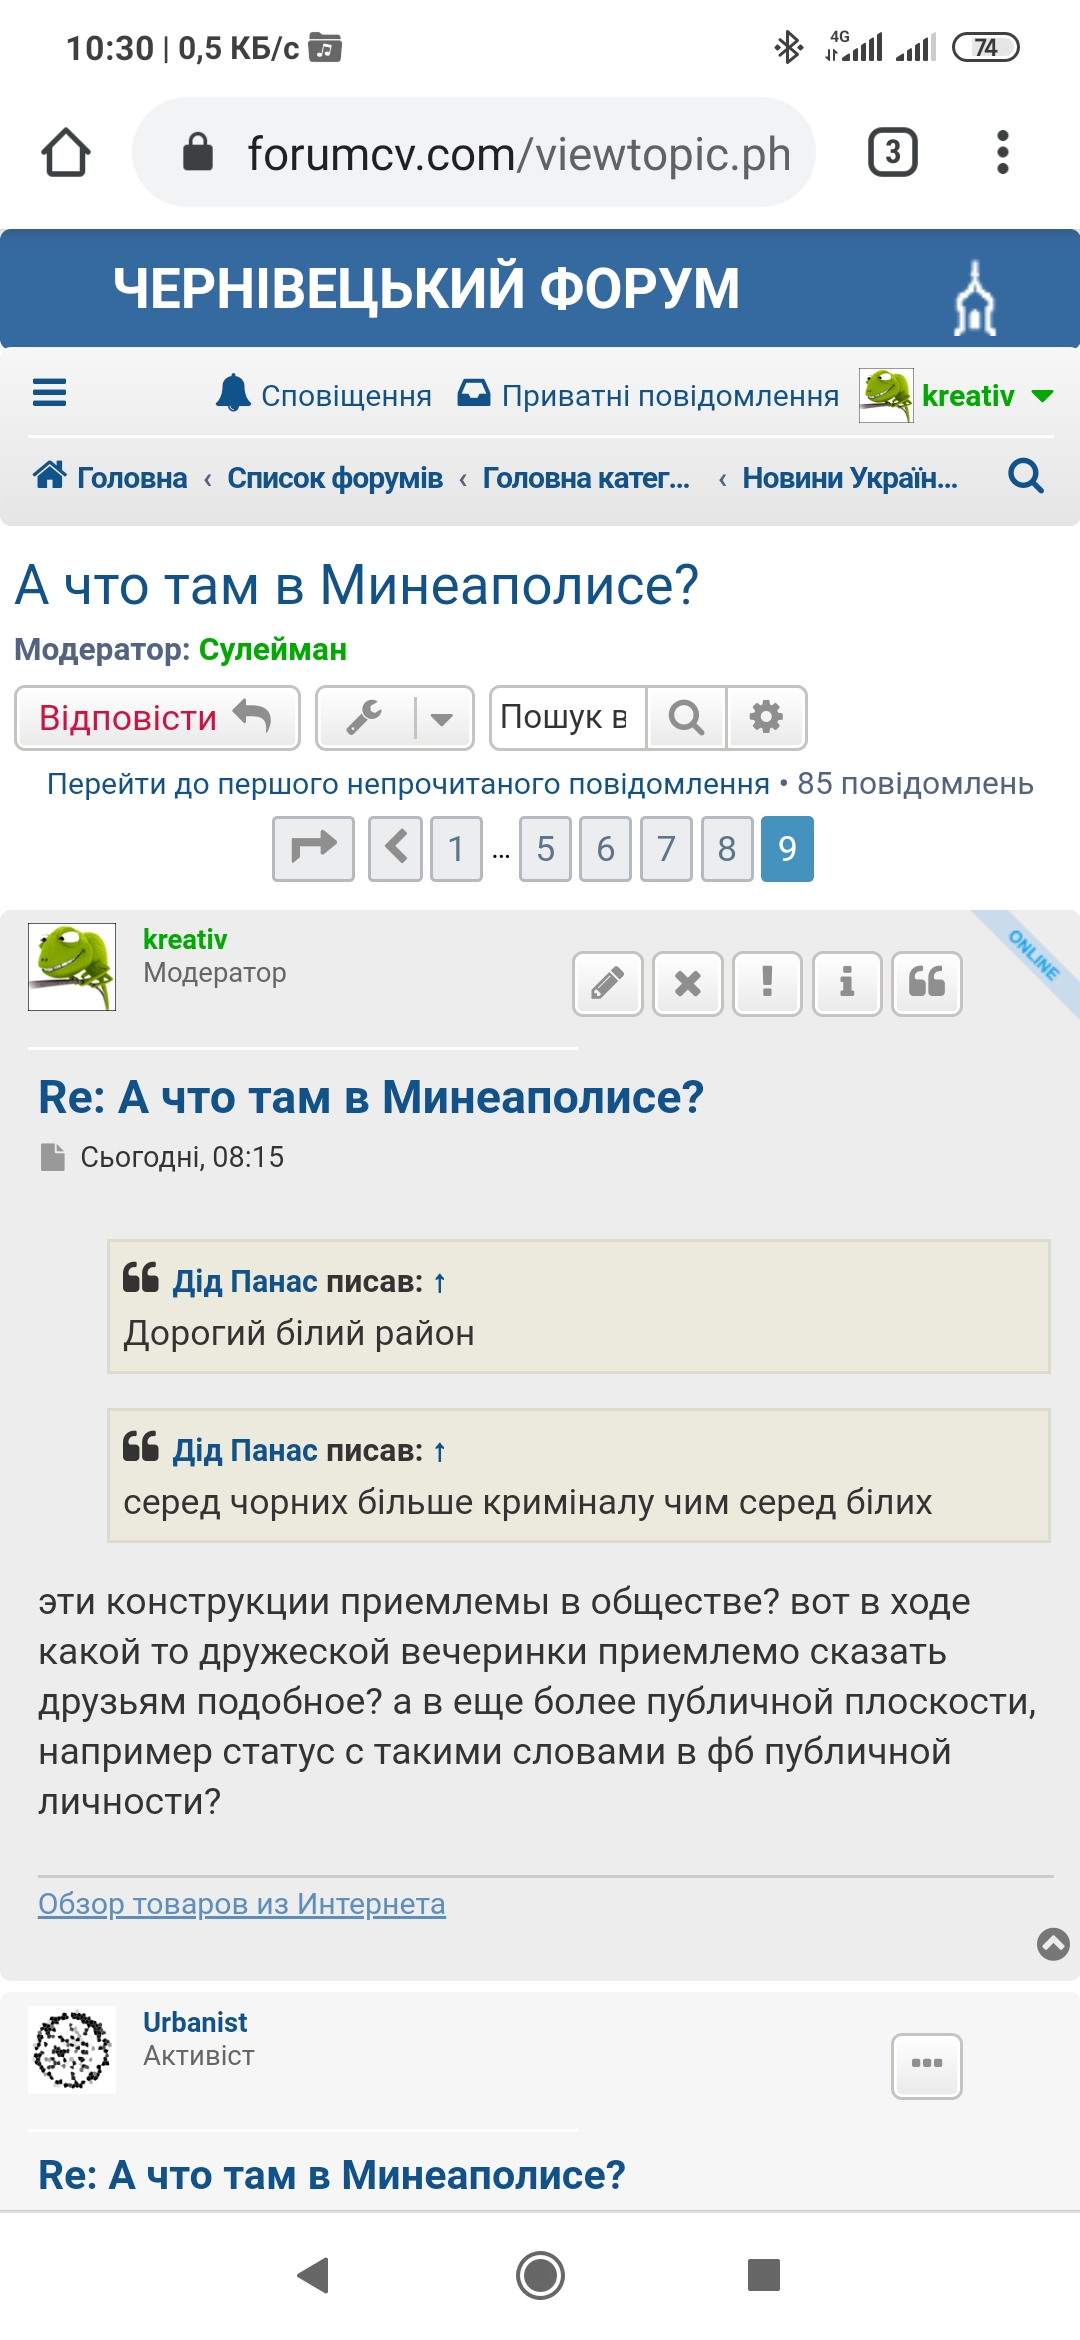Quote kreativ's post with the quote icon
The width and height of the screenshot is (1080, 2340).
pos(927,983)
